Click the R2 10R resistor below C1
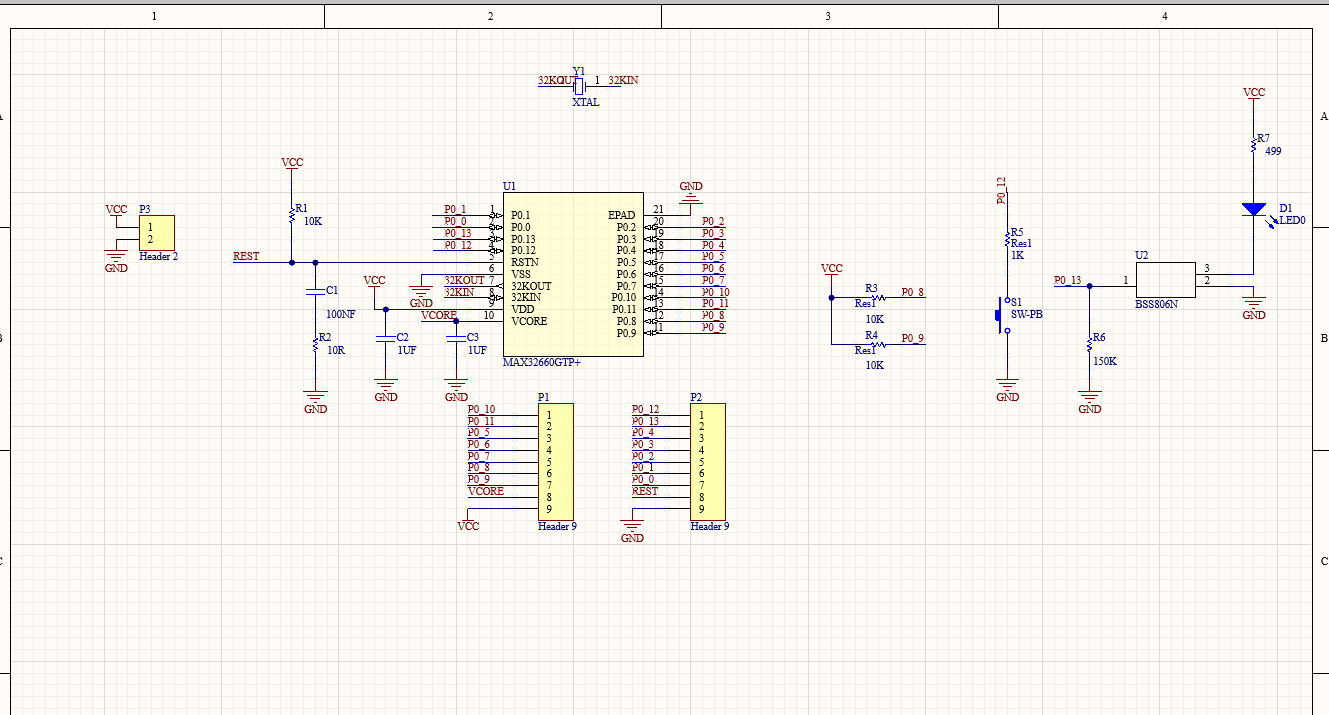This screenshot has height=715, width=1329. (315, 345)
